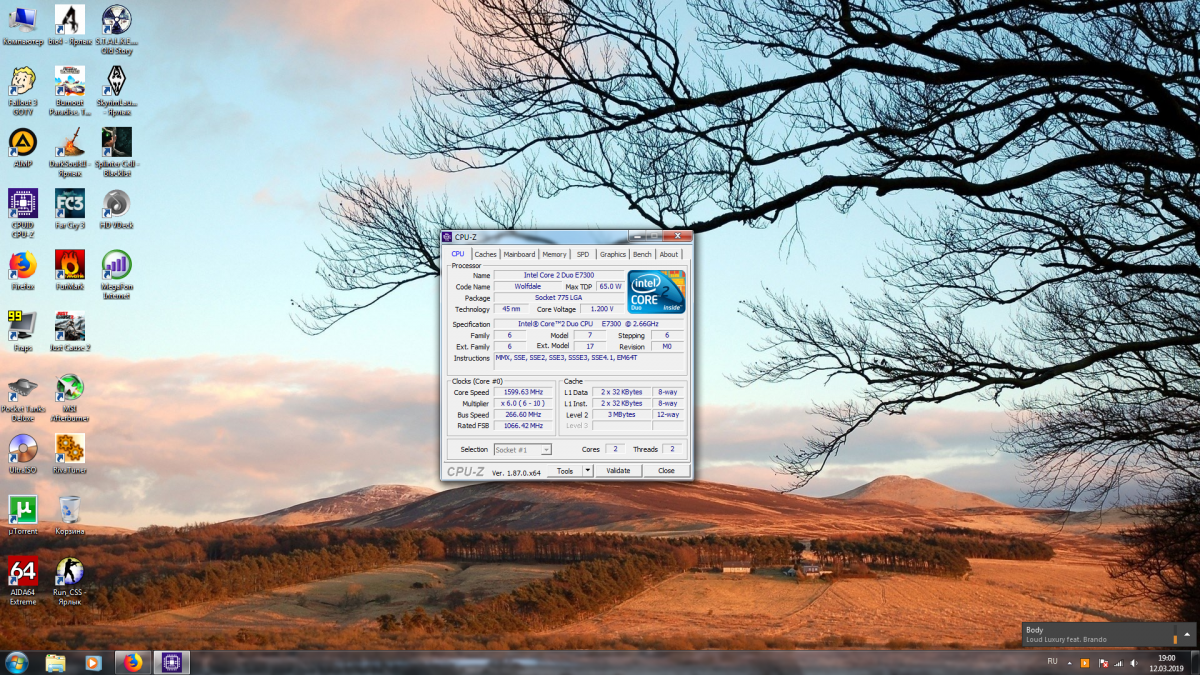Image resolution: width=1200 pixels, height=675 pixels.
Task: Open the Just Cause 2 desktop shortcut
Action: [x=70, y=332]
